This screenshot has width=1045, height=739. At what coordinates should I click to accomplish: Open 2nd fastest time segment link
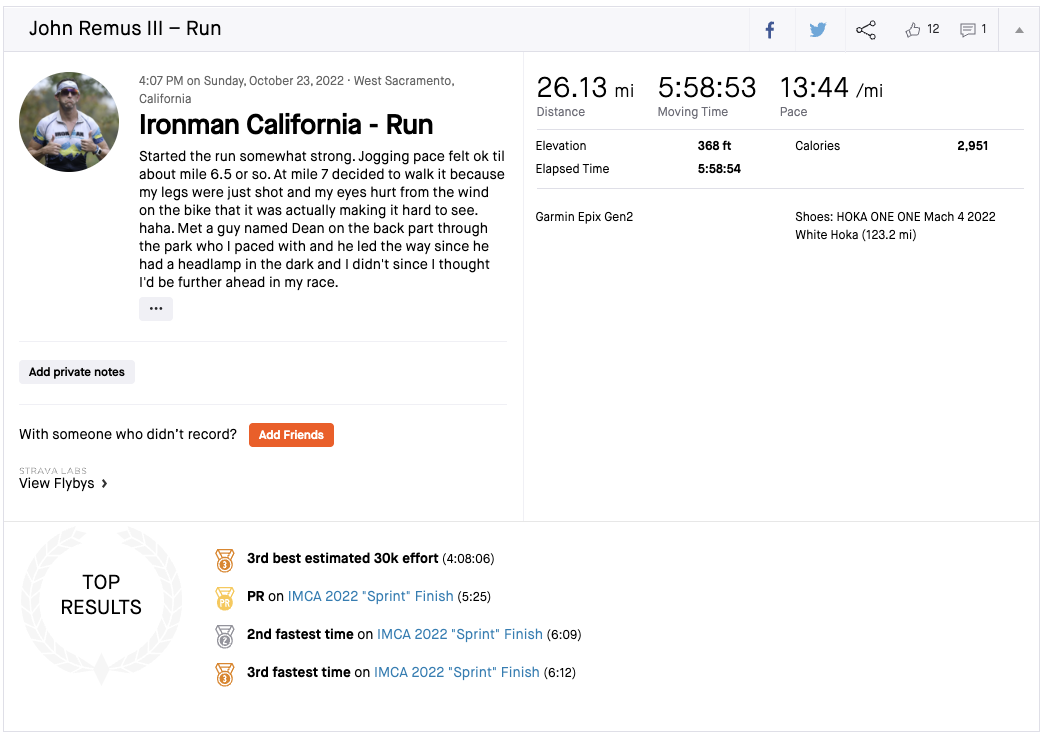459,634
